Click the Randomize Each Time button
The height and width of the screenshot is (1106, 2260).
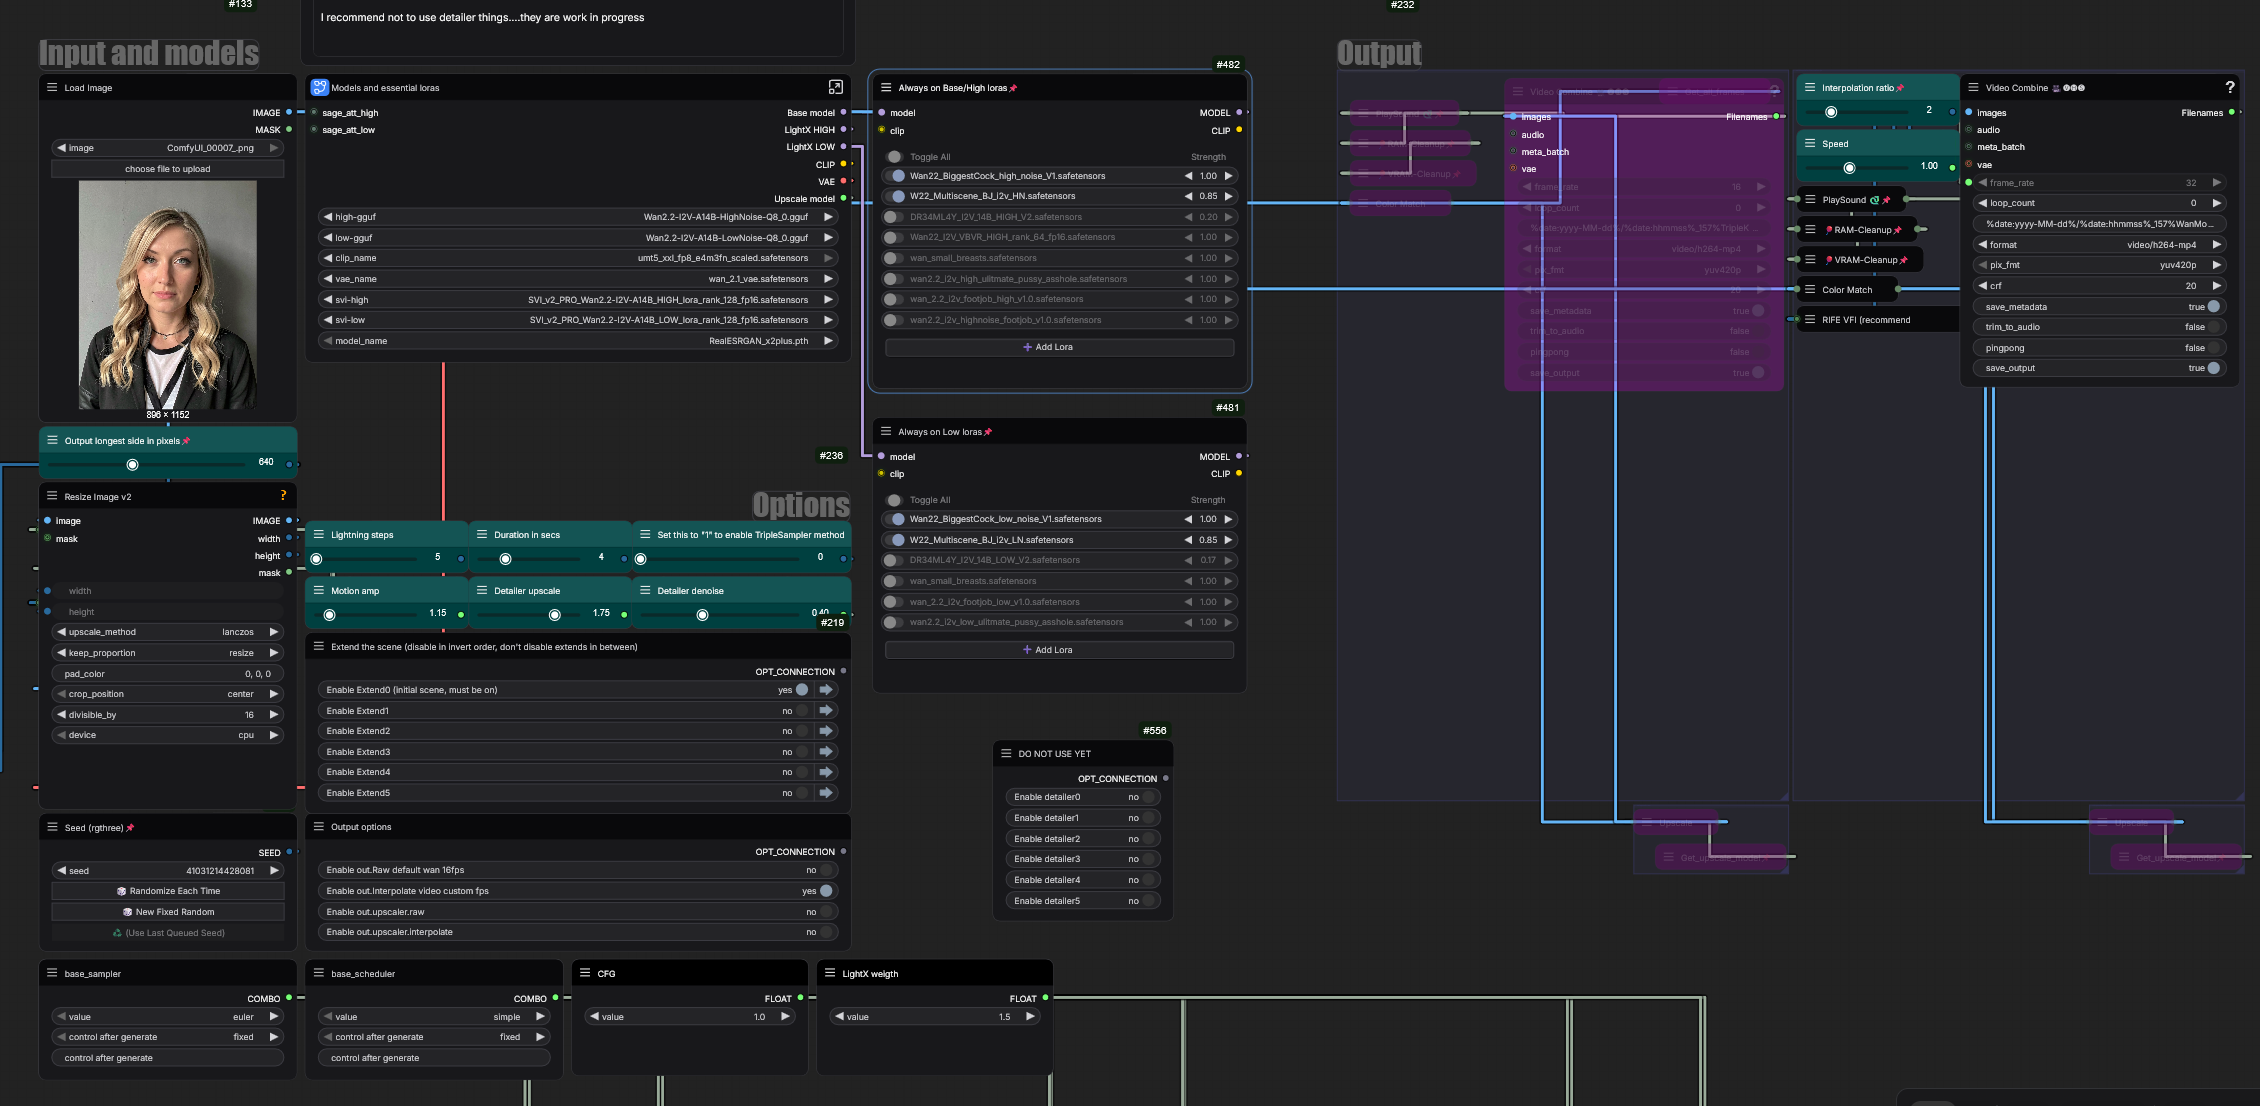point(168,891)
